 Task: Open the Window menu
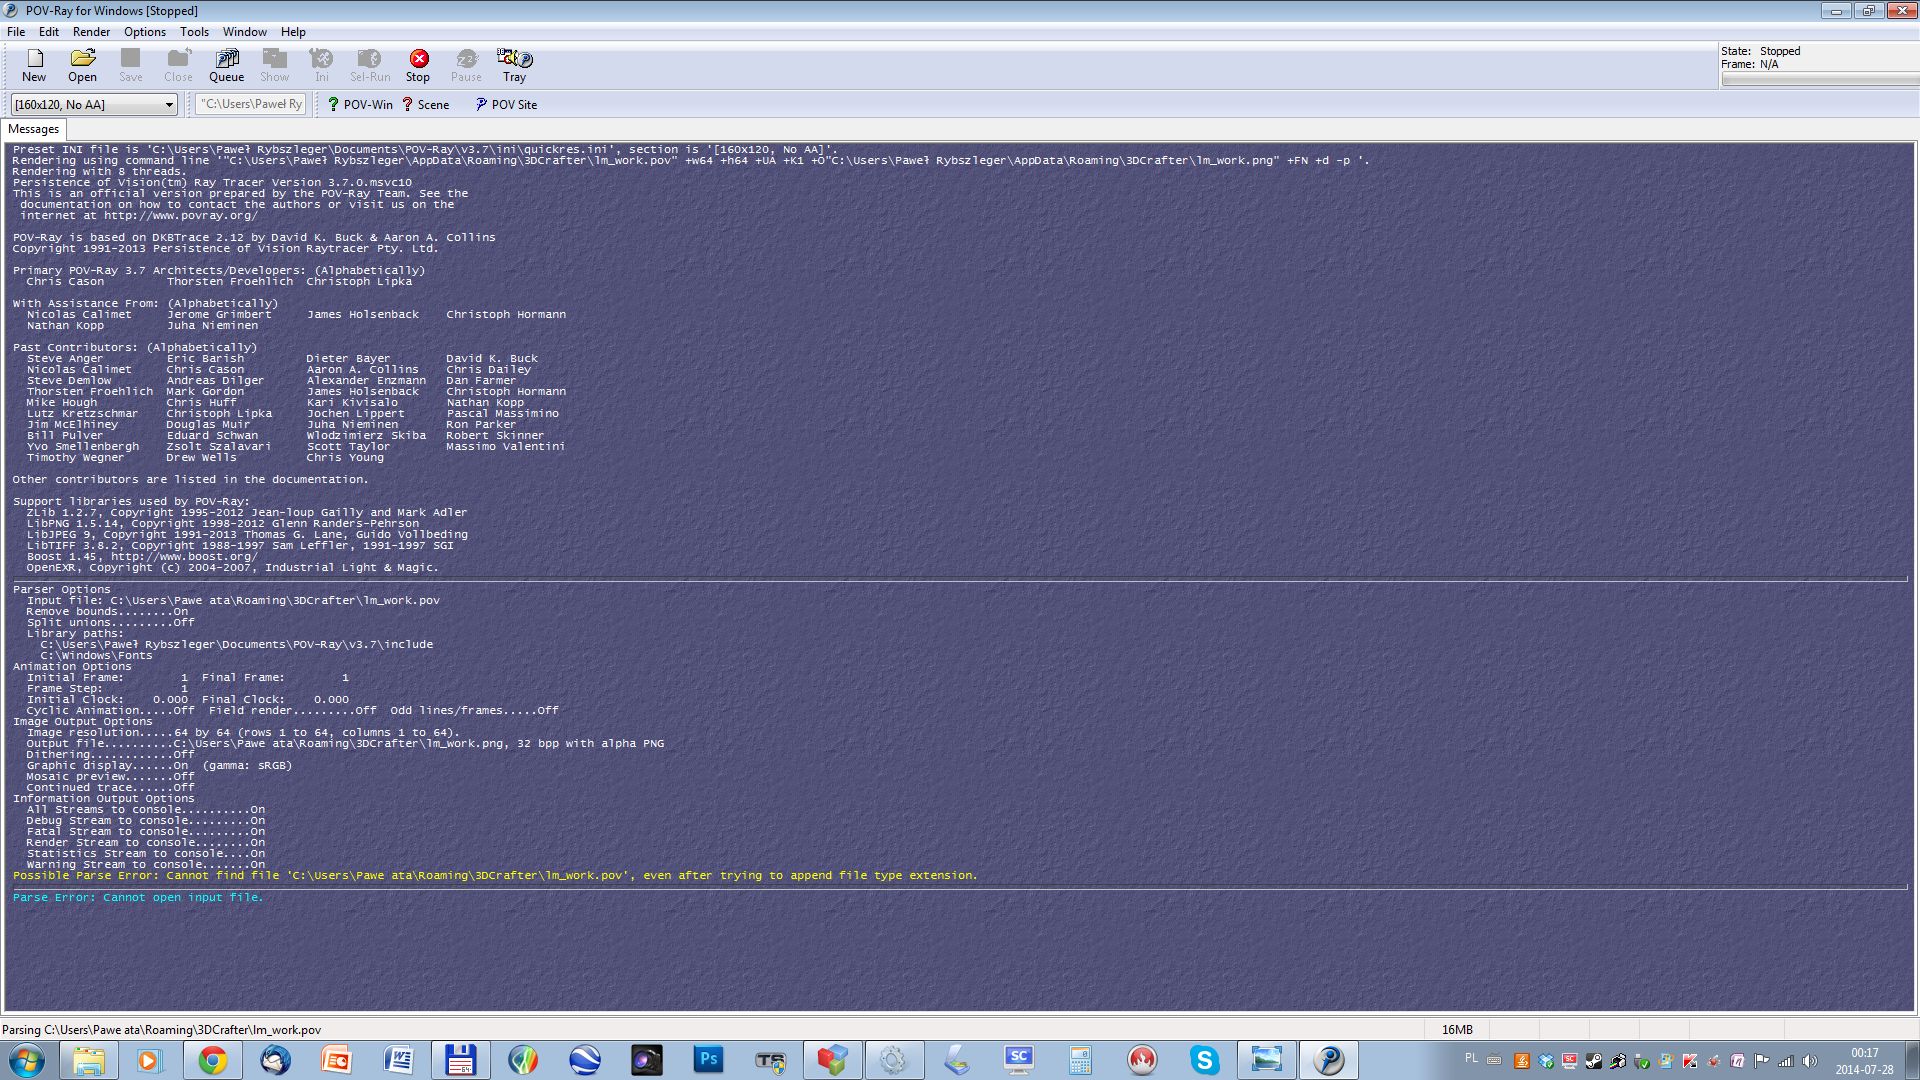(x=244, y=32)
